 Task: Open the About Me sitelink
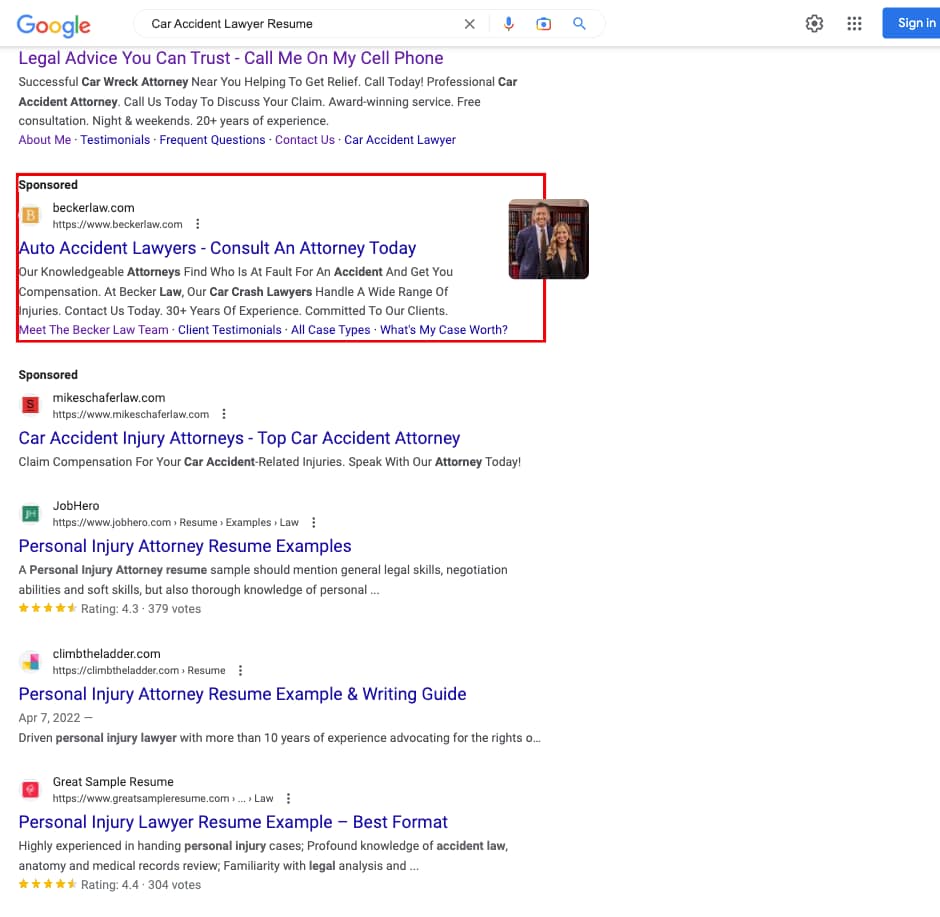click(x=44, y=140)
